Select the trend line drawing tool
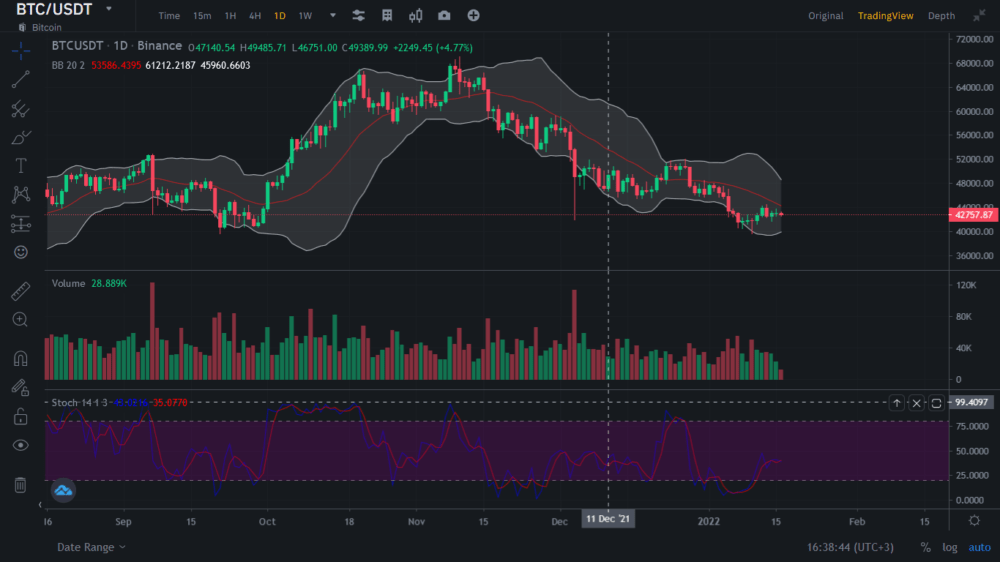The width and height of the screenshot is (1000, 562). pos(20,80)
